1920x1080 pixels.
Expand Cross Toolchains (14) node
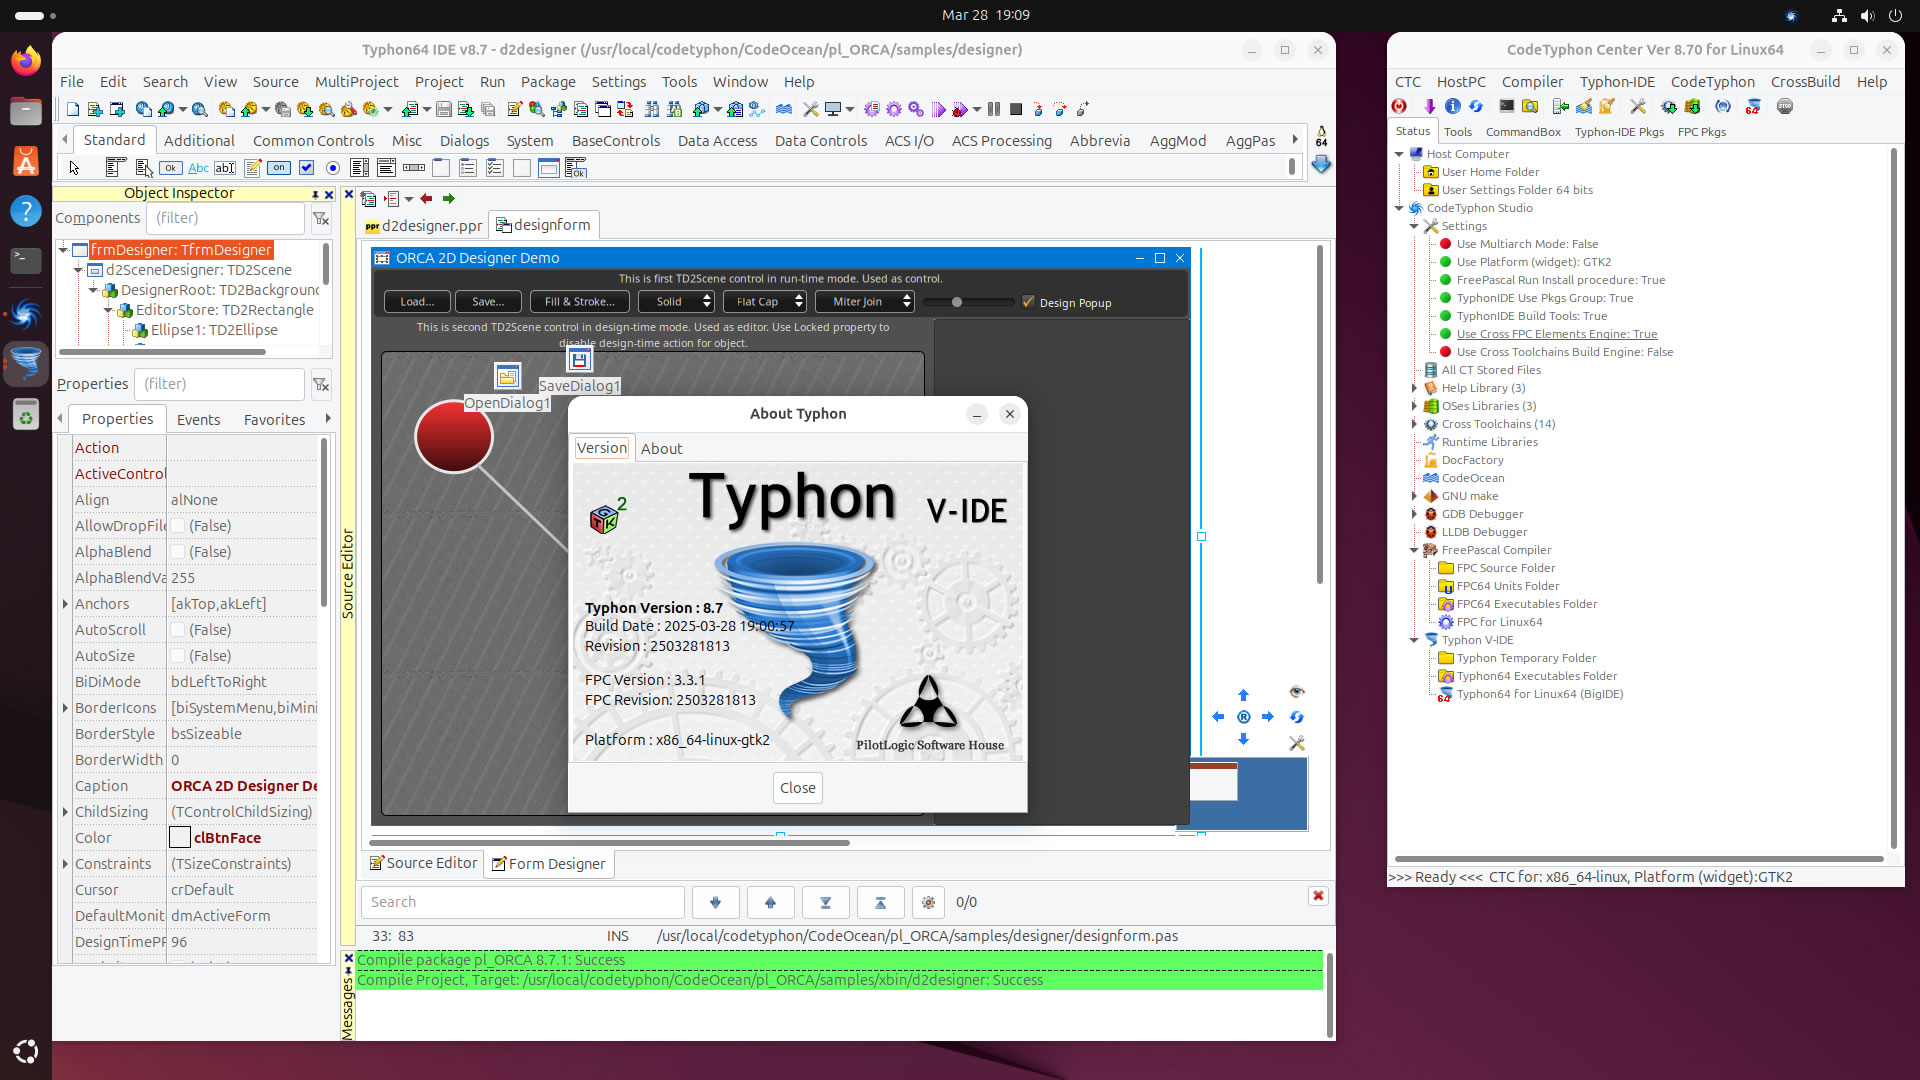point(1414,424)
